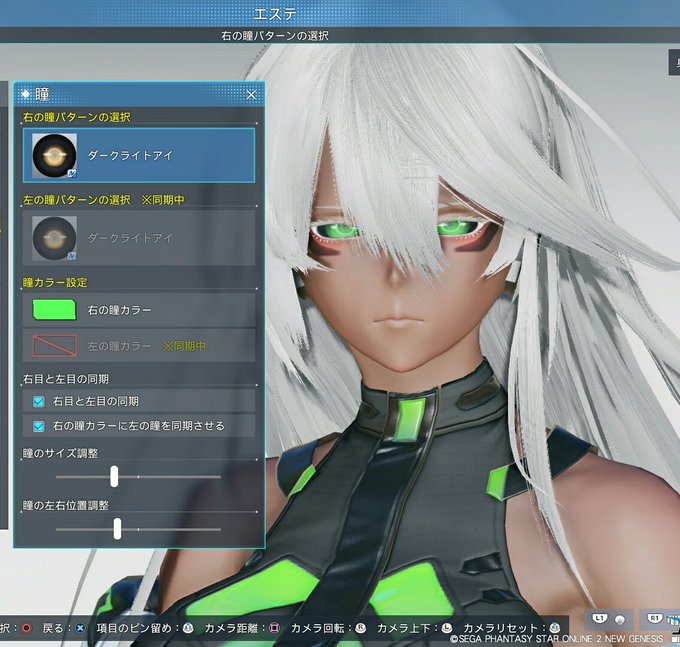Click the 項目のピン留め controller icon
The image size is (680, 647).
188,628
